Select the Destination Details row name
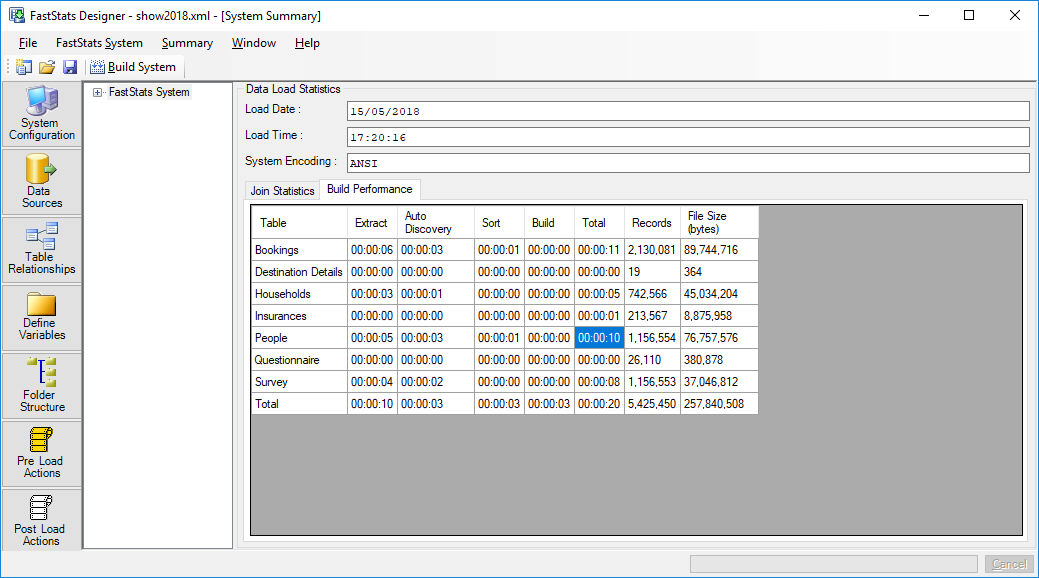The width and height of the screenshot is (1039, 578). pyautogui.click(x=299, y=272)
